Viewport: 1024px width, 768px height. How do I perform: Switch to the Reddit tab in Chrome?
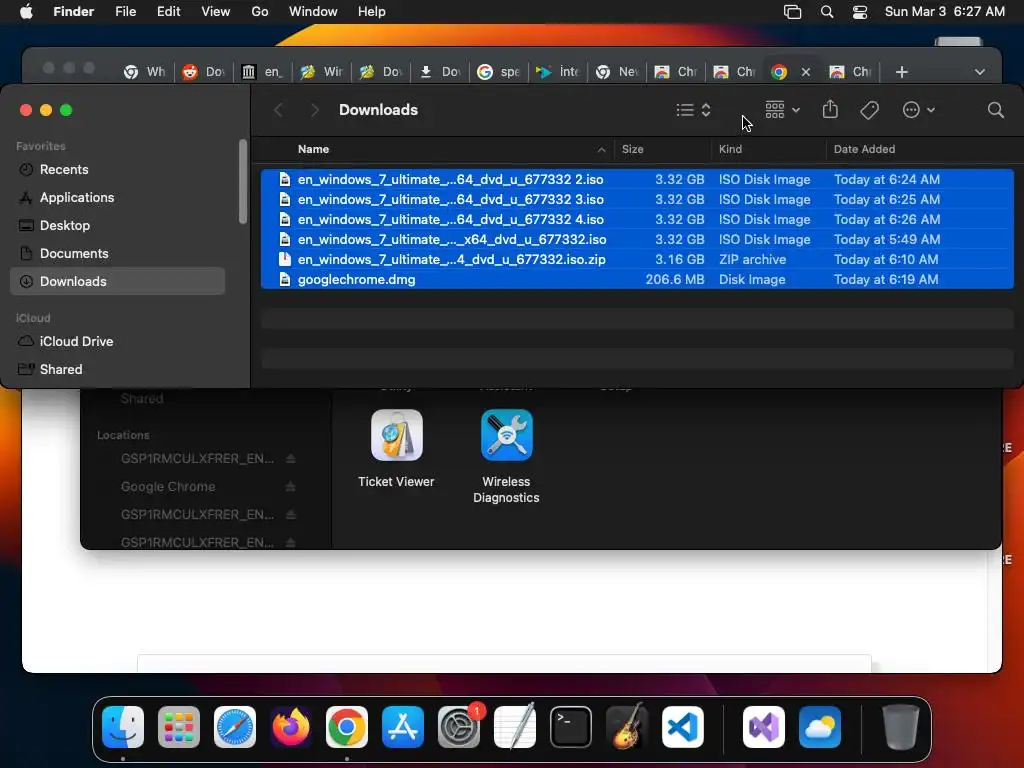(204, 72)
